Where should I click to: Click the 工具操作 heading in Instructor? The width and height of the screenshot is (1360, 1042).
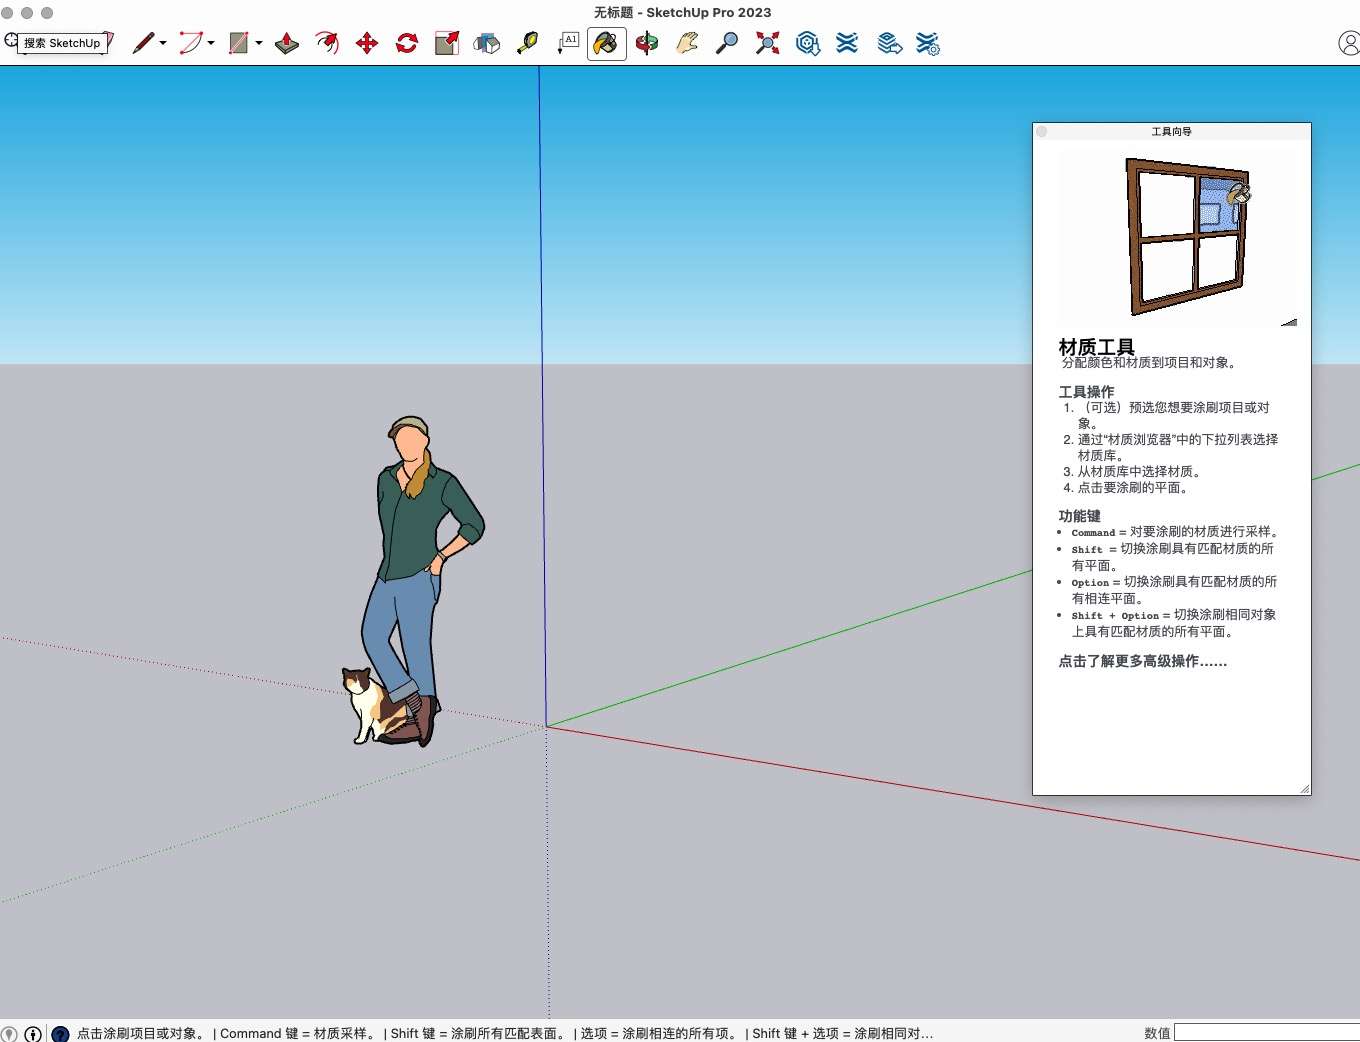1086,391
